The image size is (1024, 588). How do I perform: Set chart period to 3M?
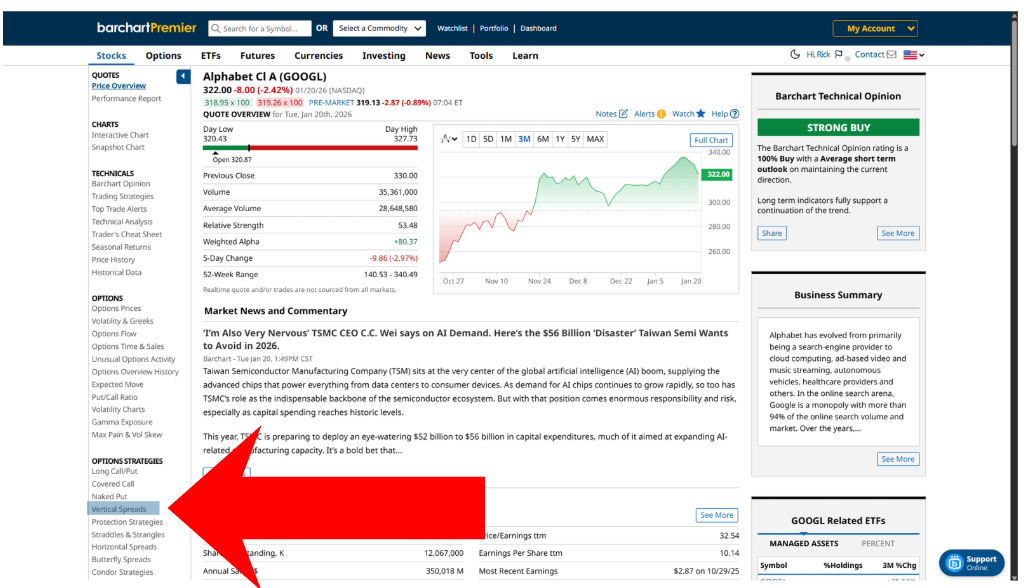524,139
